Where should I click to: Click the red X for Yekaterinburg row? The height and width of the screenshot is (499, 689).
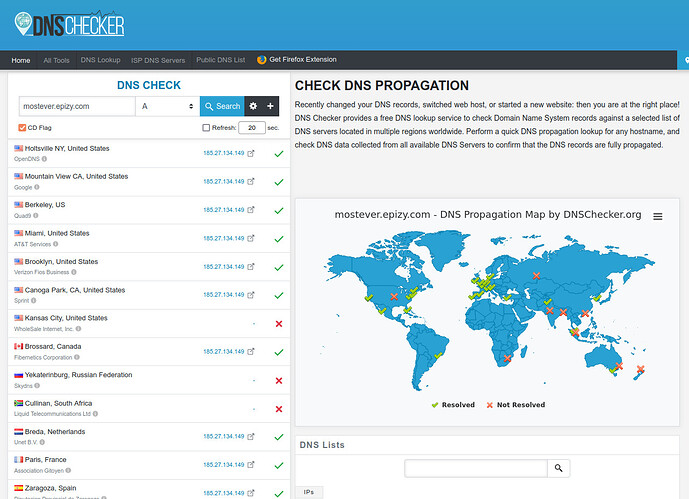point(279,380)
